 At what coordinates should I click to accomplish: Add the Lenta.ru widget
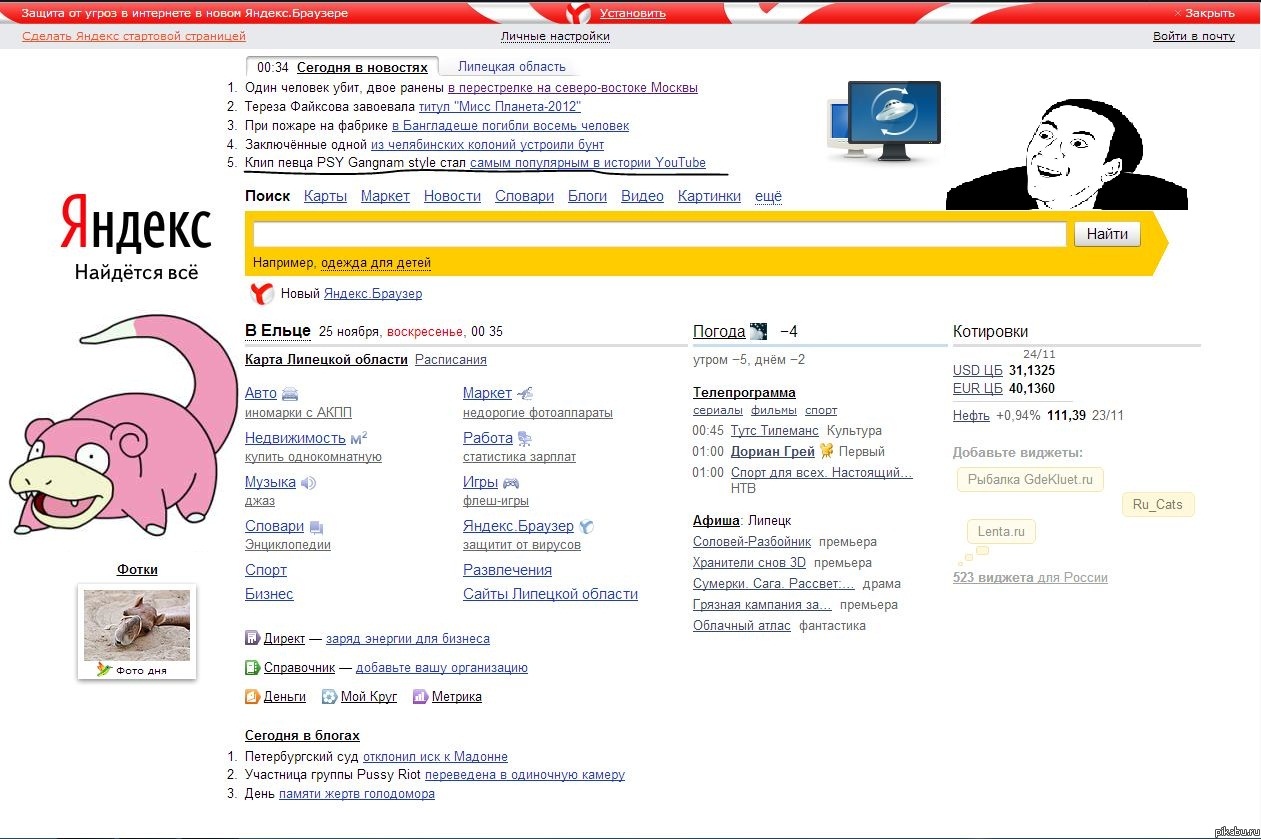[x=1001, y=532]
